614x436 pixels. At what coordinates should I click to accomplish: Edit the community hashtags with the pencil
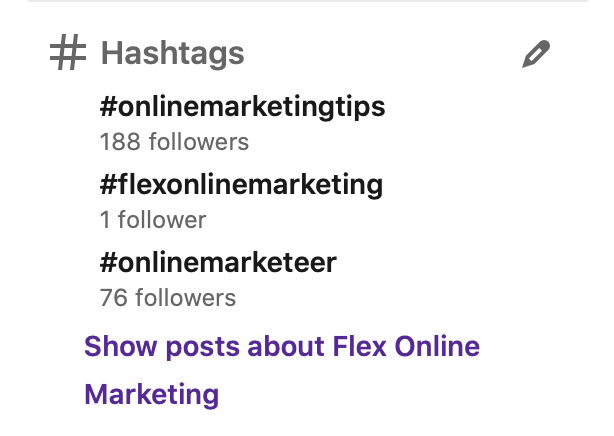(536, 54)
